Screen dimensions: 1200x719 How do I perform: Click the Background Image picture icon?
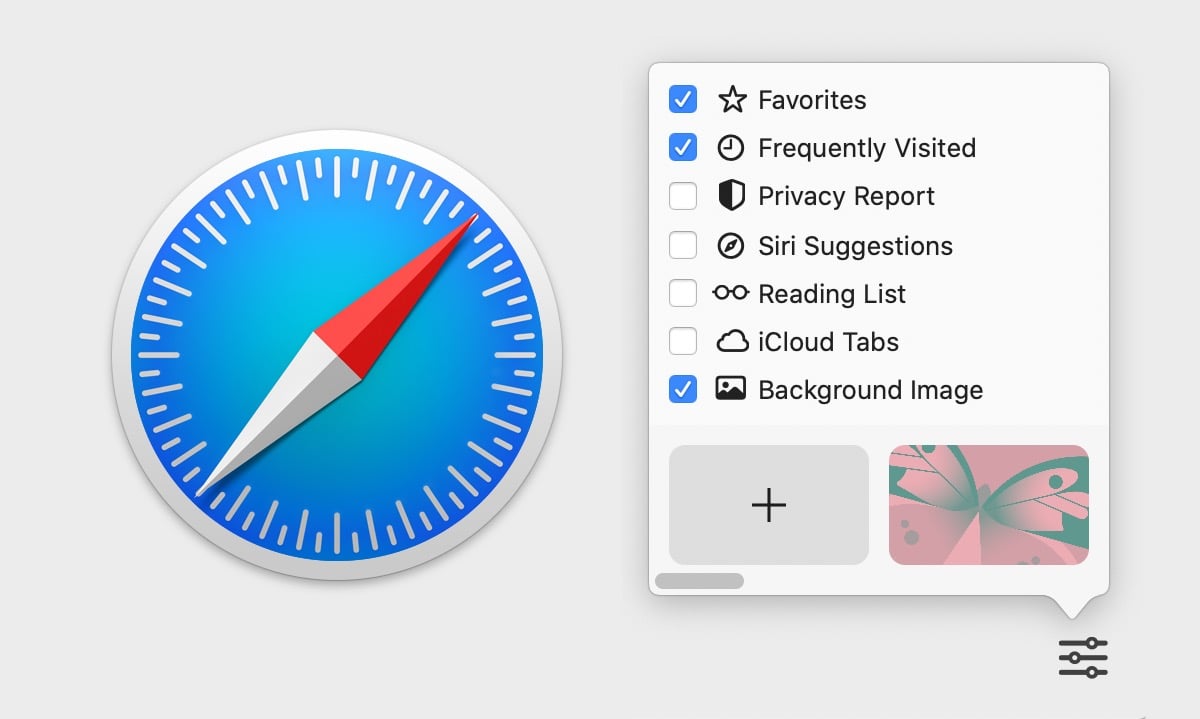pos(731,389)
